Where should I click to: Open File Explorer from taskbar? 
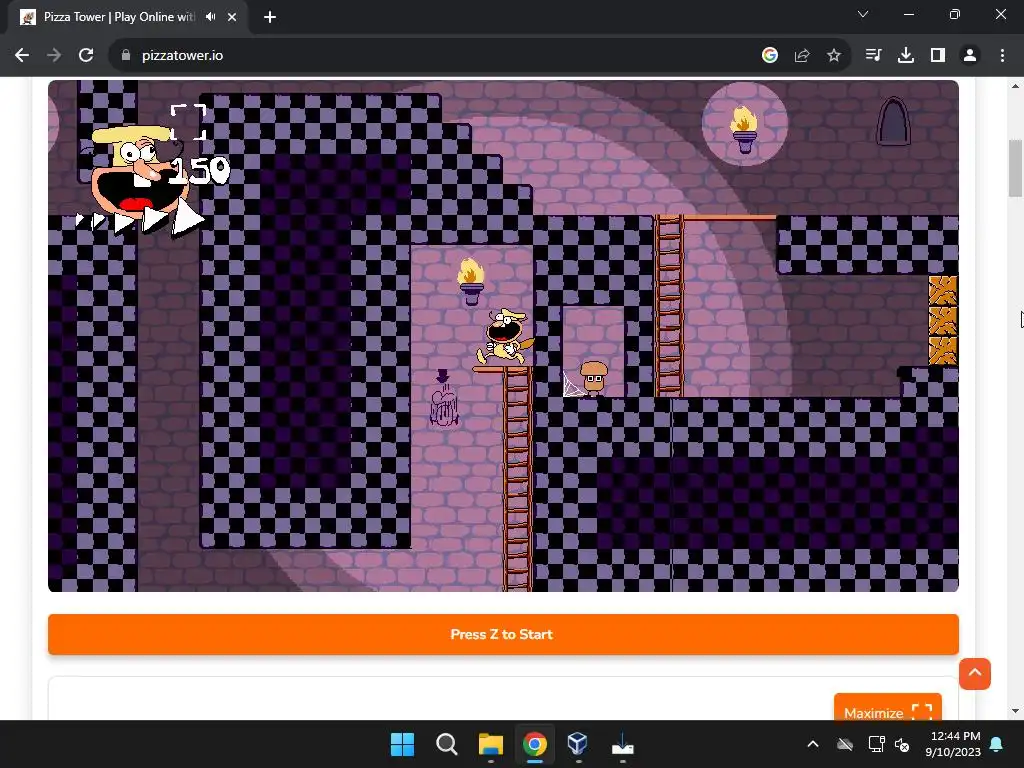[490, 744]
